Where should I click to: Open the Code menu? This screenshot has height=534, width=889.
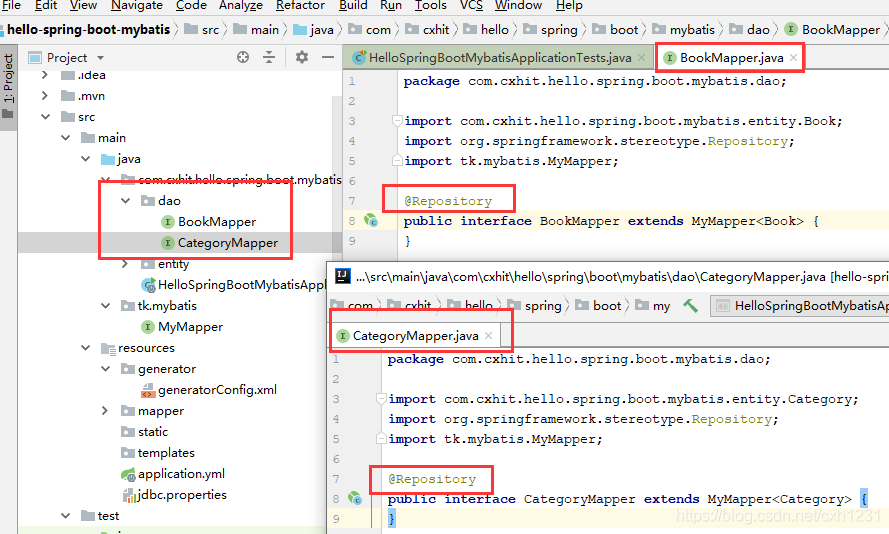tap(191, 5)
